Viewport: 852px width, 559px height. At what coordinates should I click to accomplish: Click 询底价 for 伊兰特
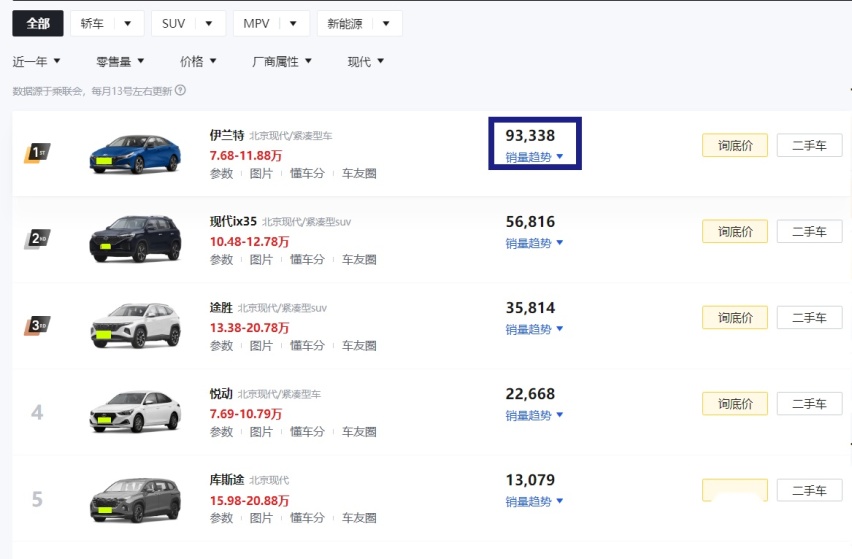coord(735,146)
